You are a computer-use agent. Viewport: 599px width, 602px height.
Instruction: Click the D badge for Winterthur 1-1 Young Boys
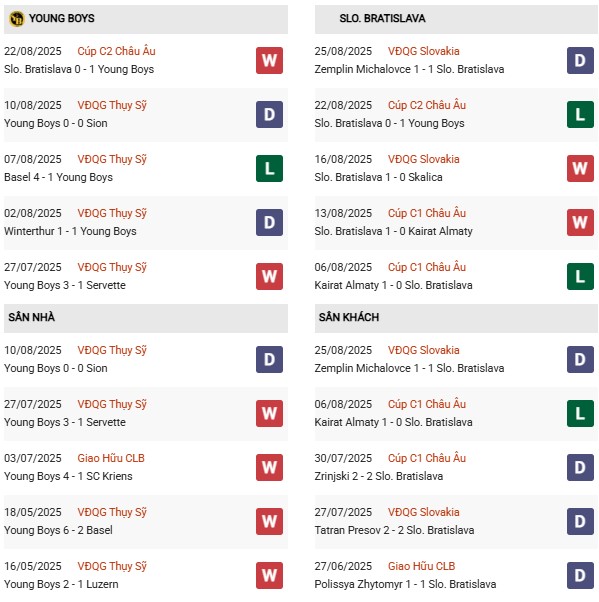tap(269, 222)
